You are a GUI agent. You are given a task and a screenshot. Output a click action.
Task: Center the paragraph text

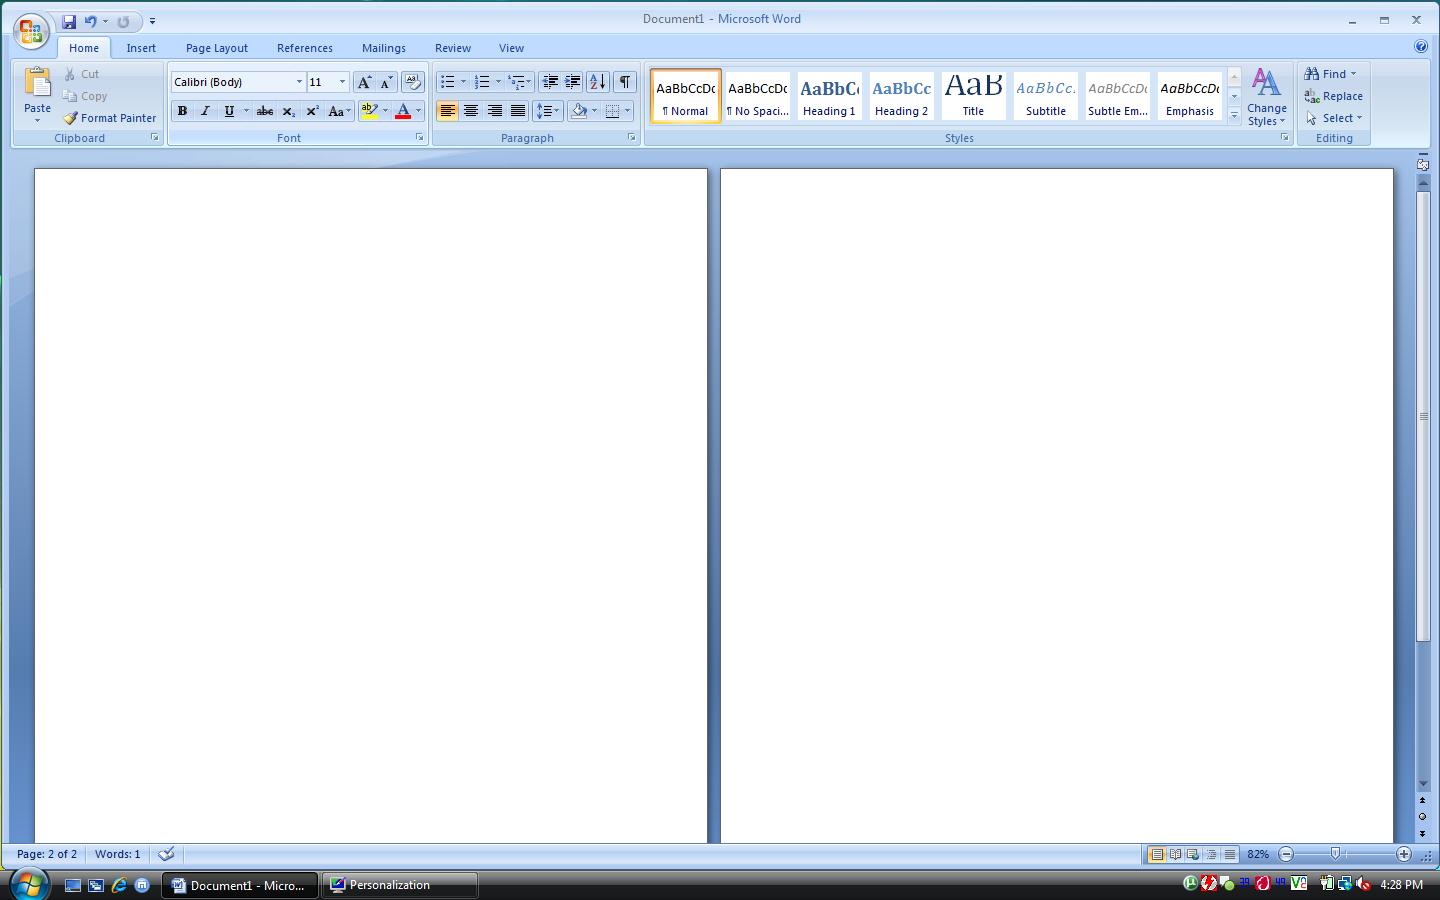471,111
